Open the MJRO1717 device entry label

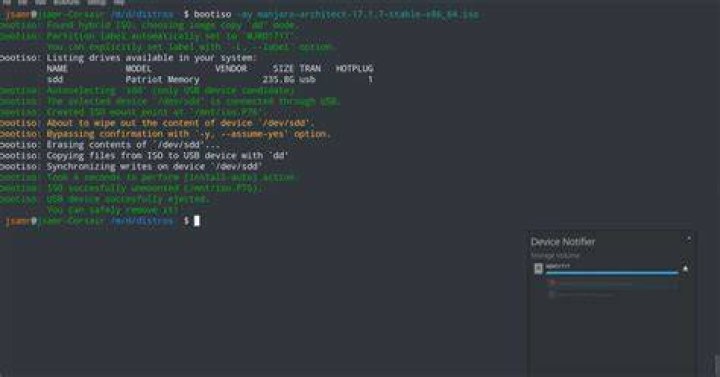558,266
